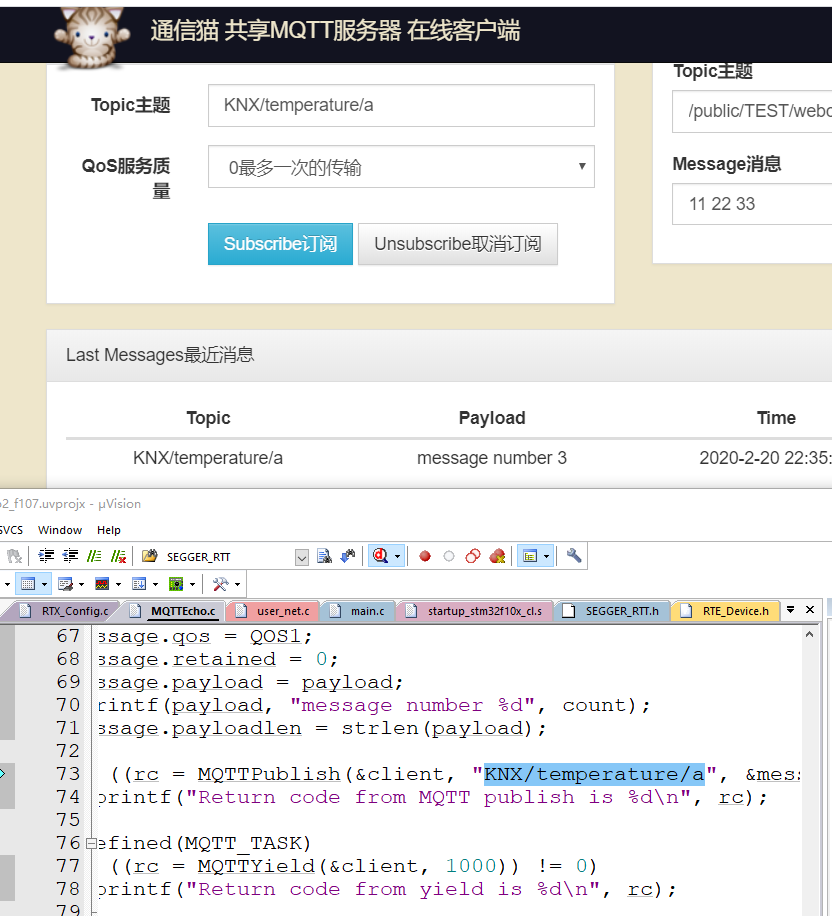Click the comment selection icon
The height and width of the screenshot is (916, 832).
click(94, 556)
